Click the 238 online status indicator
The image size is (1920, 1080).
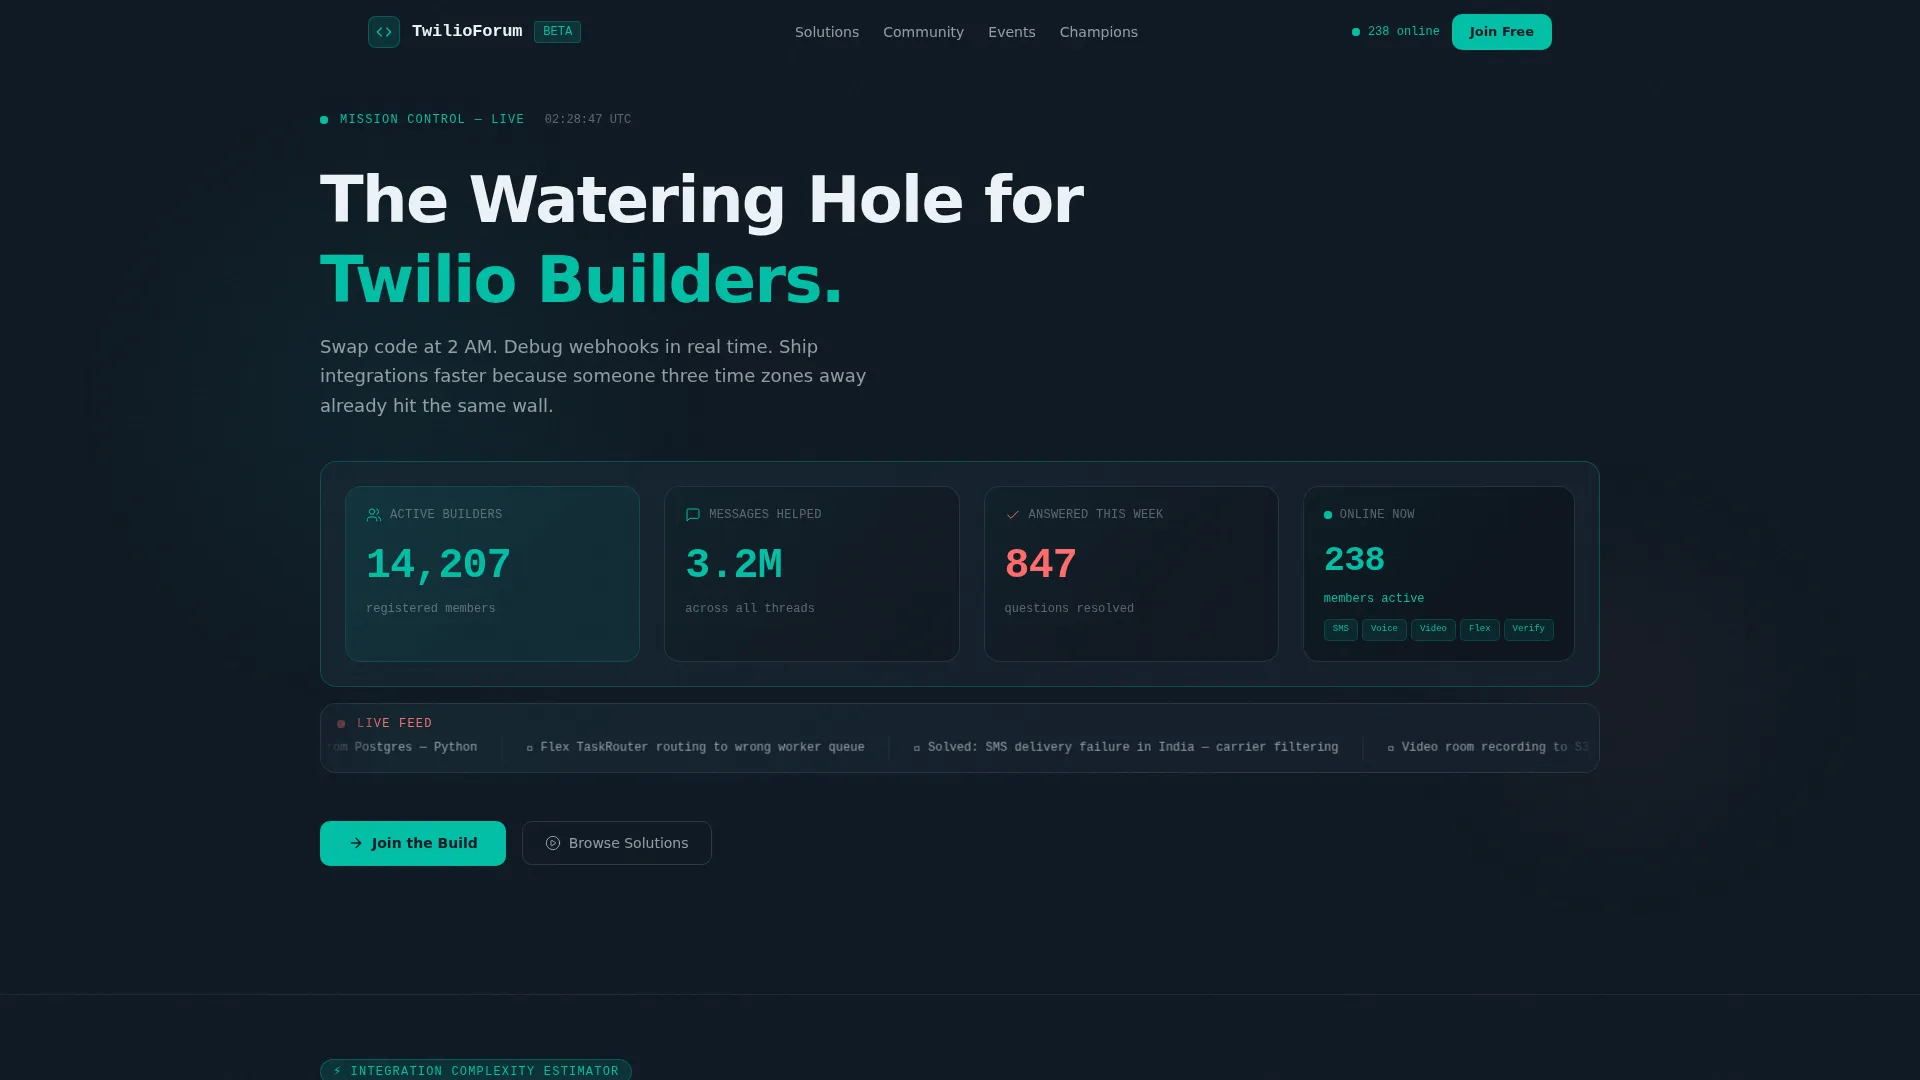pyautogui.click(x=1396, y=32)
